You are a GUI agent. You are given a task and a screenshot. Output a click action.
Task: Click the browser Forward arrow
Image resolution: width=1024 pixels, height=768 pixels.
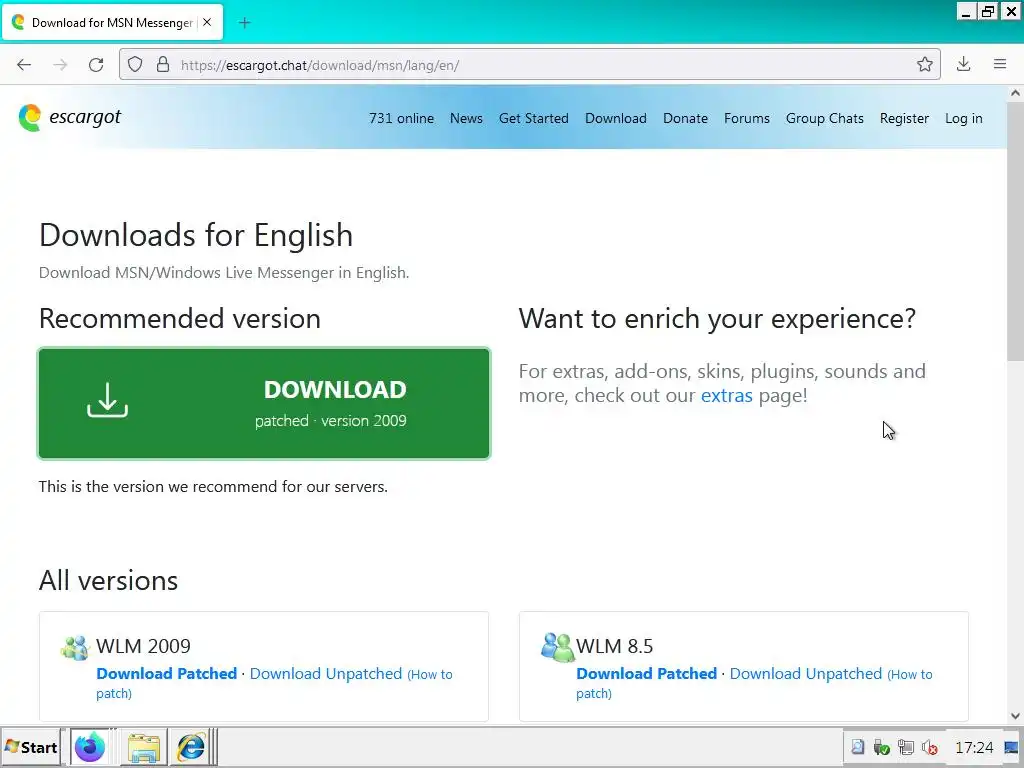coord(60,65)
